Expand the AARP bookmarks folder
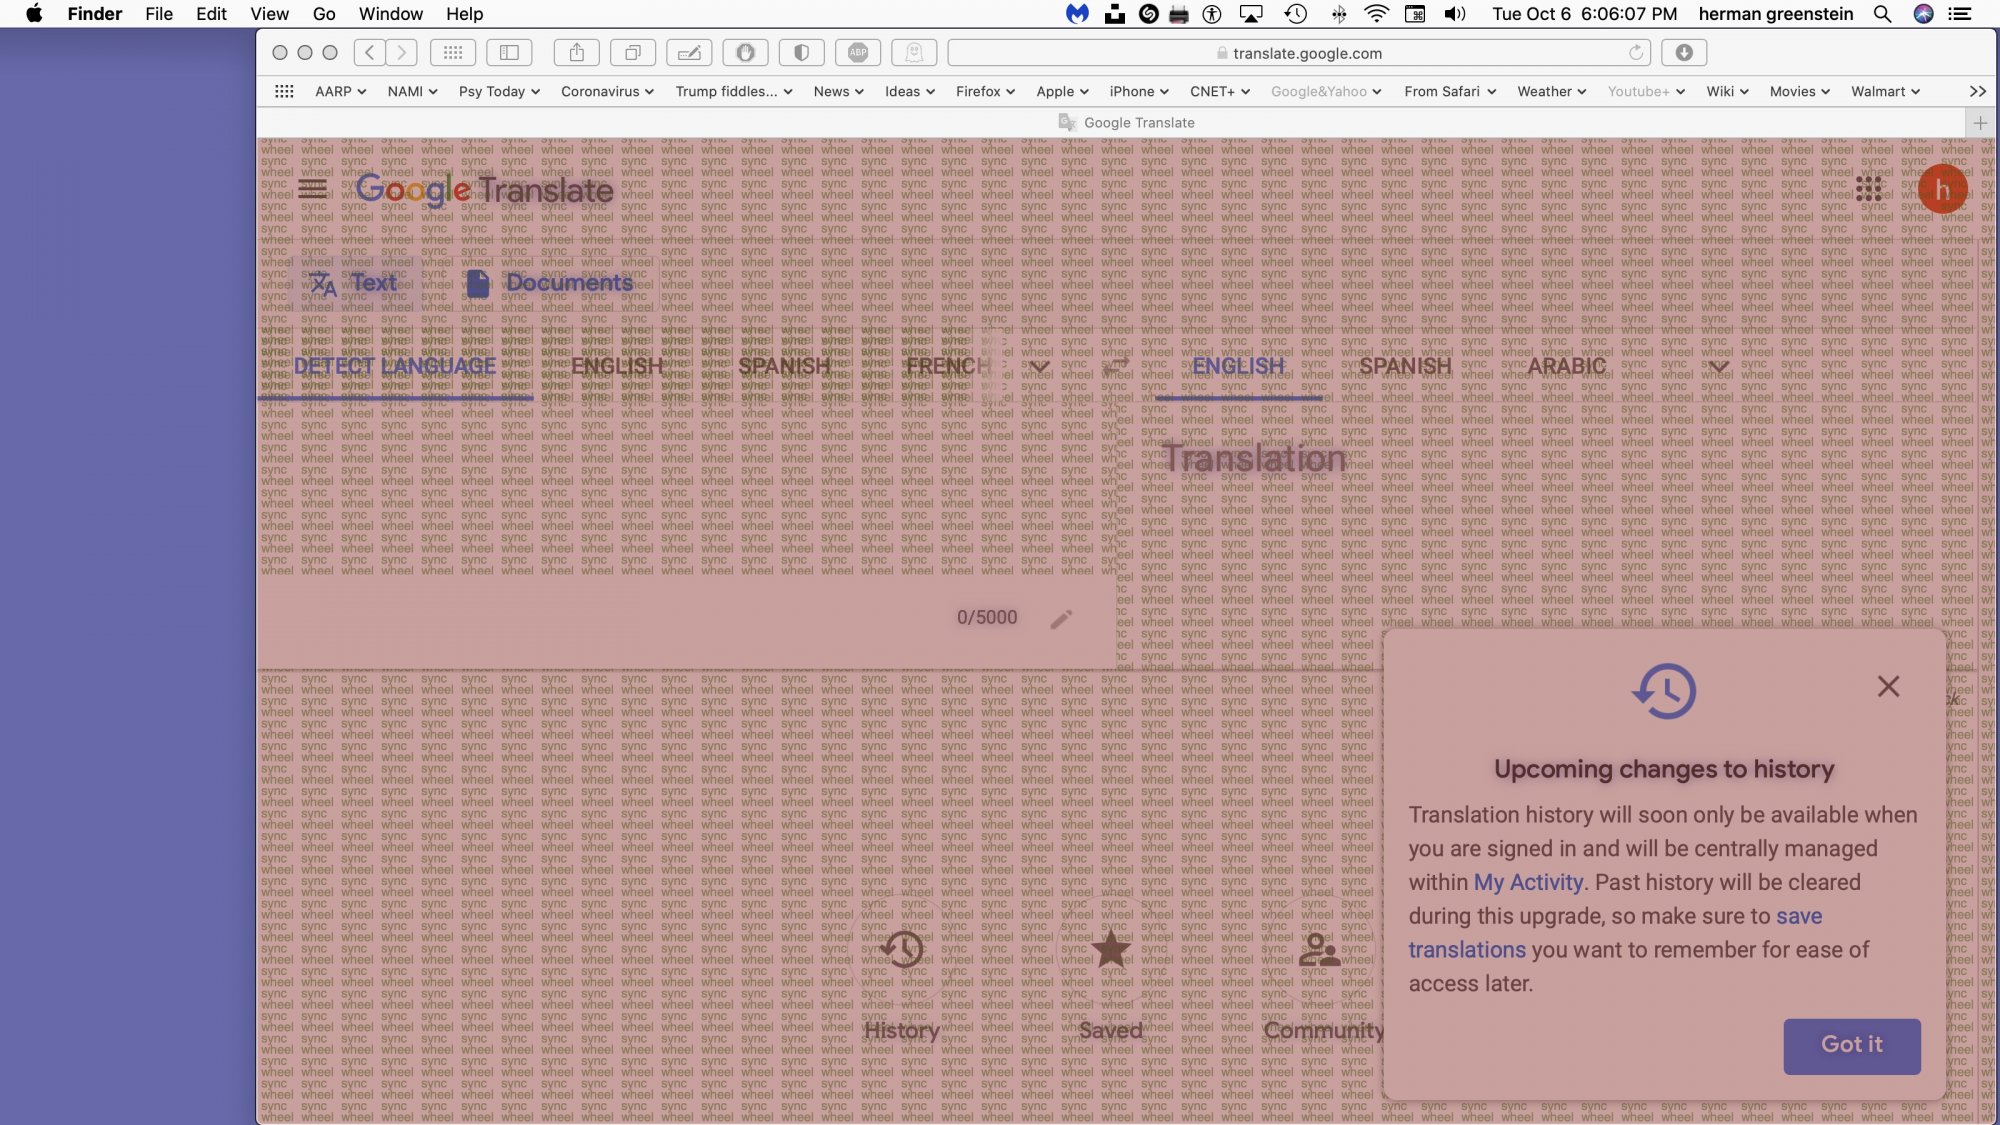The height and width of the screenshot is (1125, 2000). (x=340, y=91)
